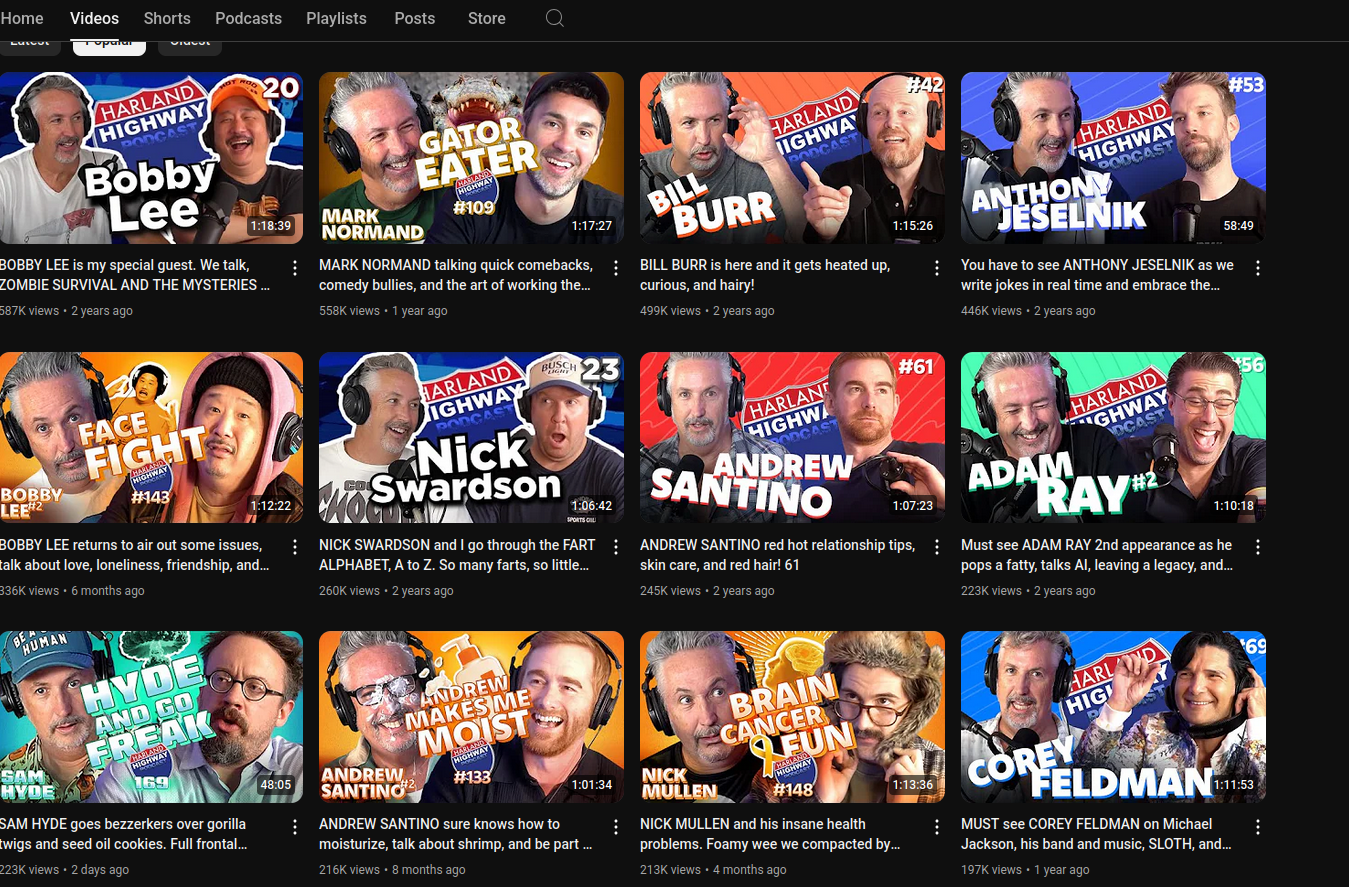The image size is (1349, 887).
Task: Click the '260K views • 2 years ago' text
Action: [386, 591]
